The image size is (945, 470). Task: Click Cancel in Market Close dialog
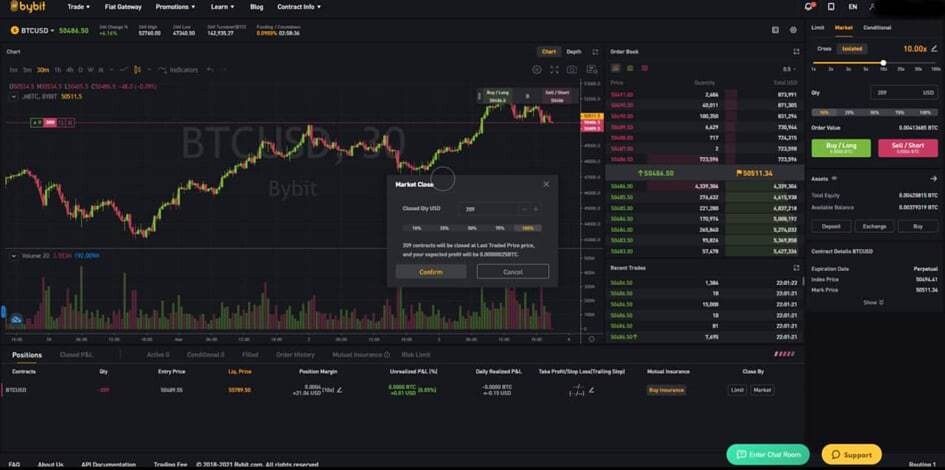coord(513,272)
